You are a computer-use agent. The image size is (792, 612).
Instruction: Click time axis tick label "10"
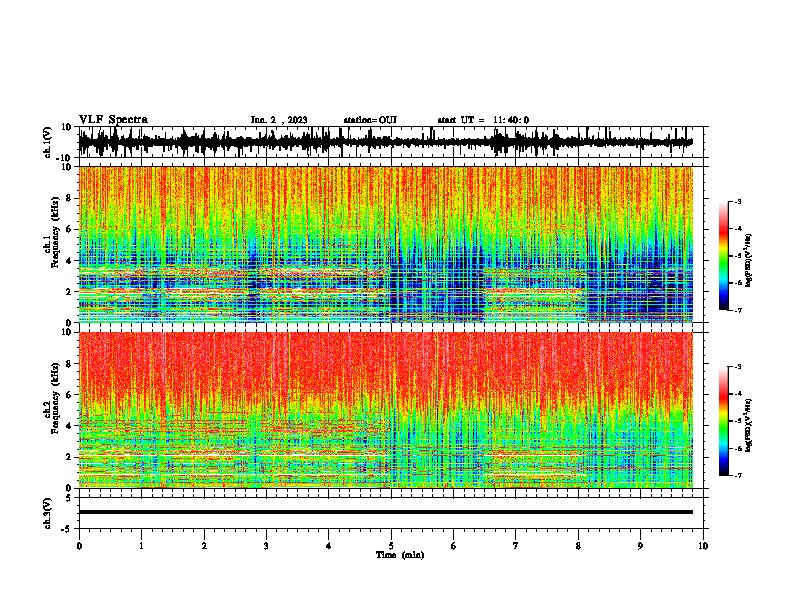[x=703, y=546]
